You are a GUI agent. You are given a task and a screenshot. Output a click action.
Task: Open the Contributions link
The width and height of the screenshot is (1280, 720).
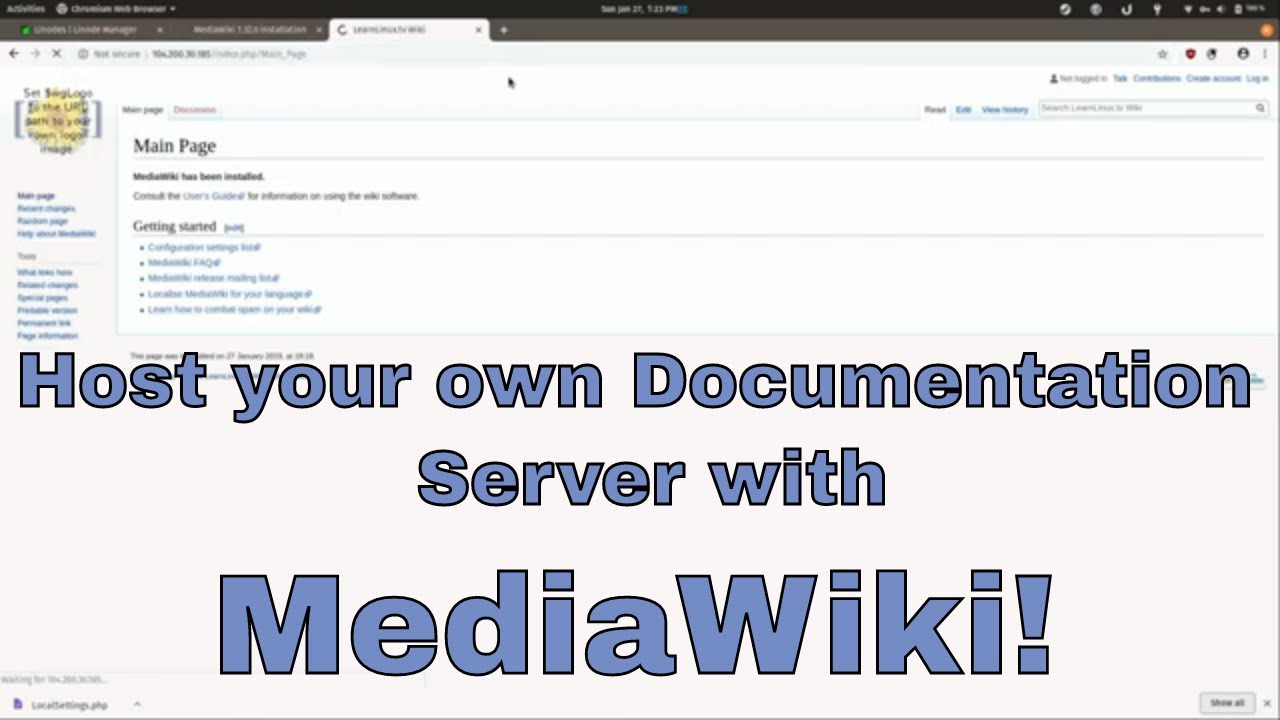pyautogui.click(x=1157, y=79)
